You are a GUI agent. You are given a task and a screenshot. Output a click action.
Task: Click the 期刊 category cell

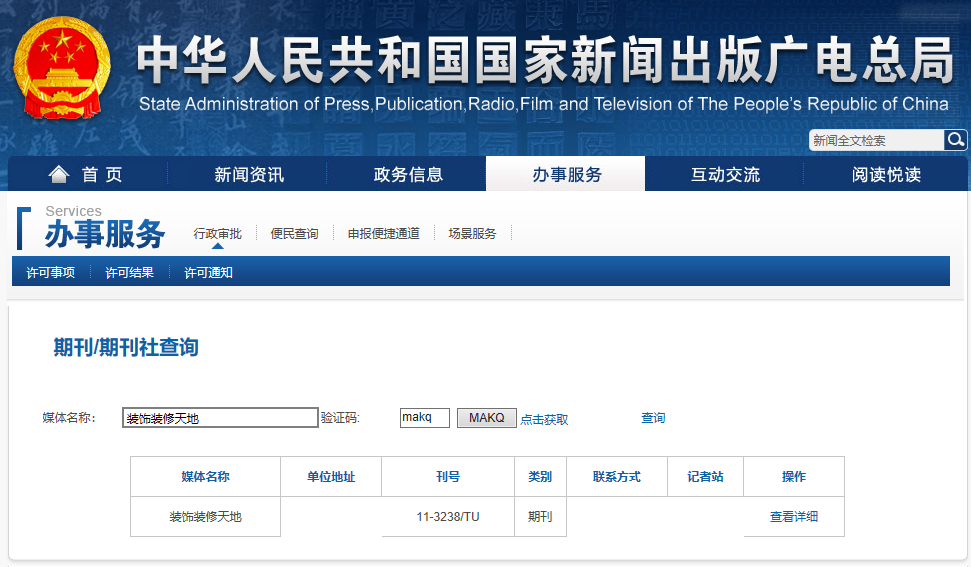(x=540, y=516)
